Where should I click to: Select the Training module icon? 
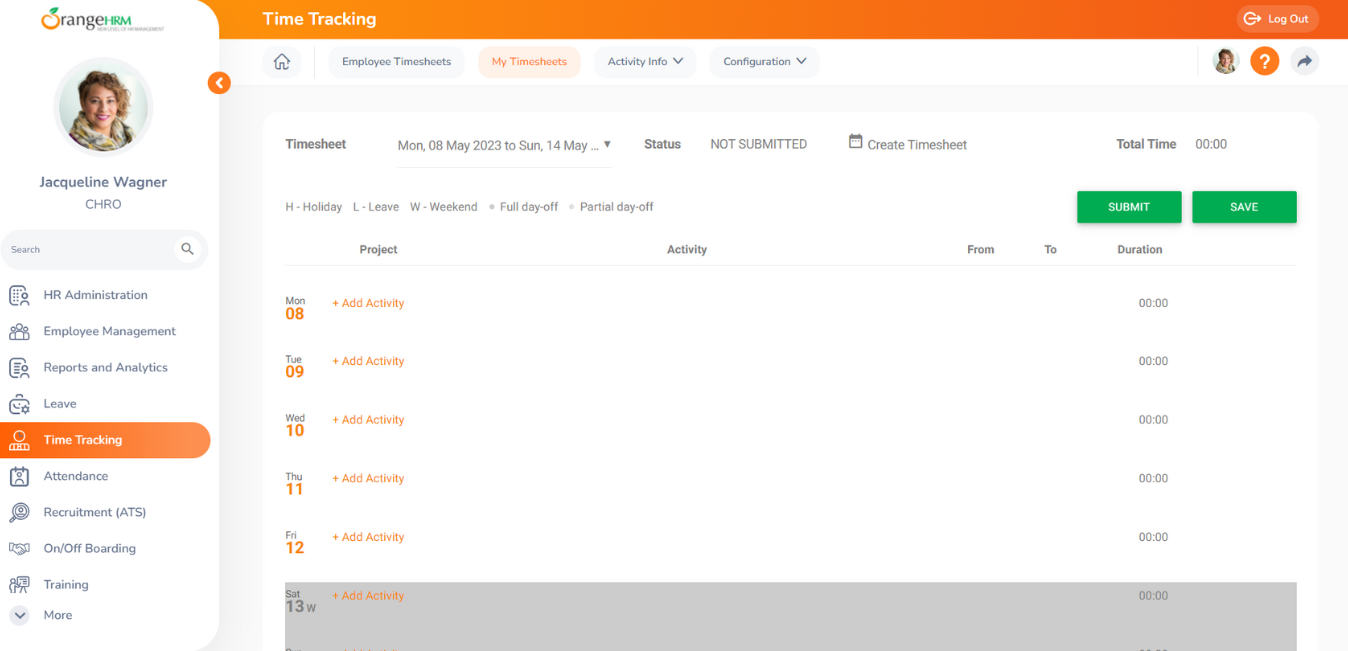(20, 584)
